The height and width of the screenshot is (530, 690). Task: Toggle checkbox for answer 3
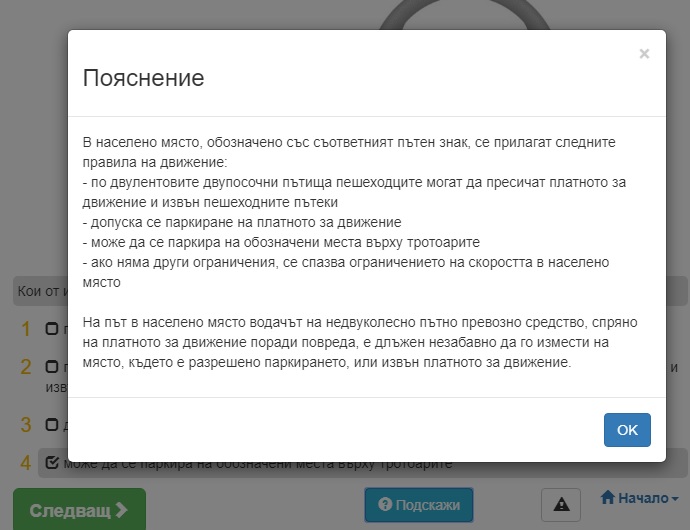(52, 424)
